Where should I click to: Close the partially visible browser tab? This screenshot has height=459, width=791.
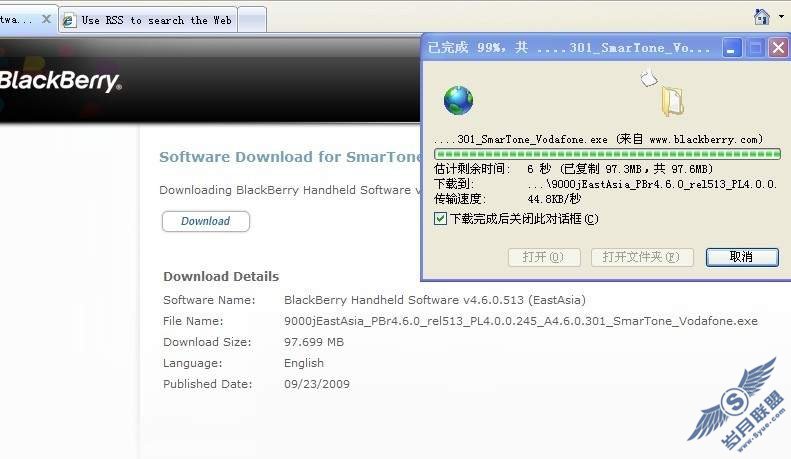point(46,19)
